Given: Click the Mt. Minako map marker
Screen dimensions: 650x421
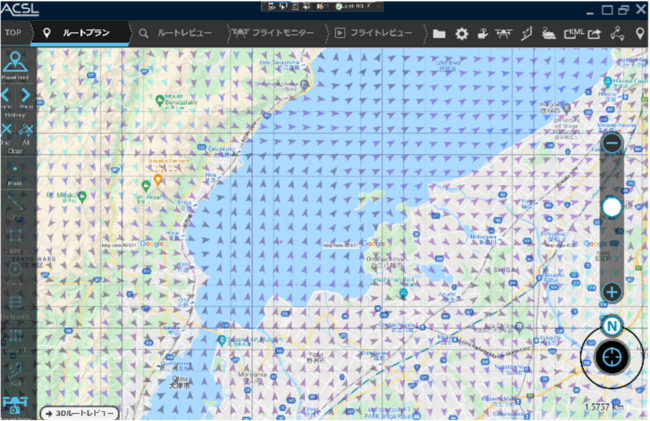Looking at the screenshot, I should coord(82,196).
